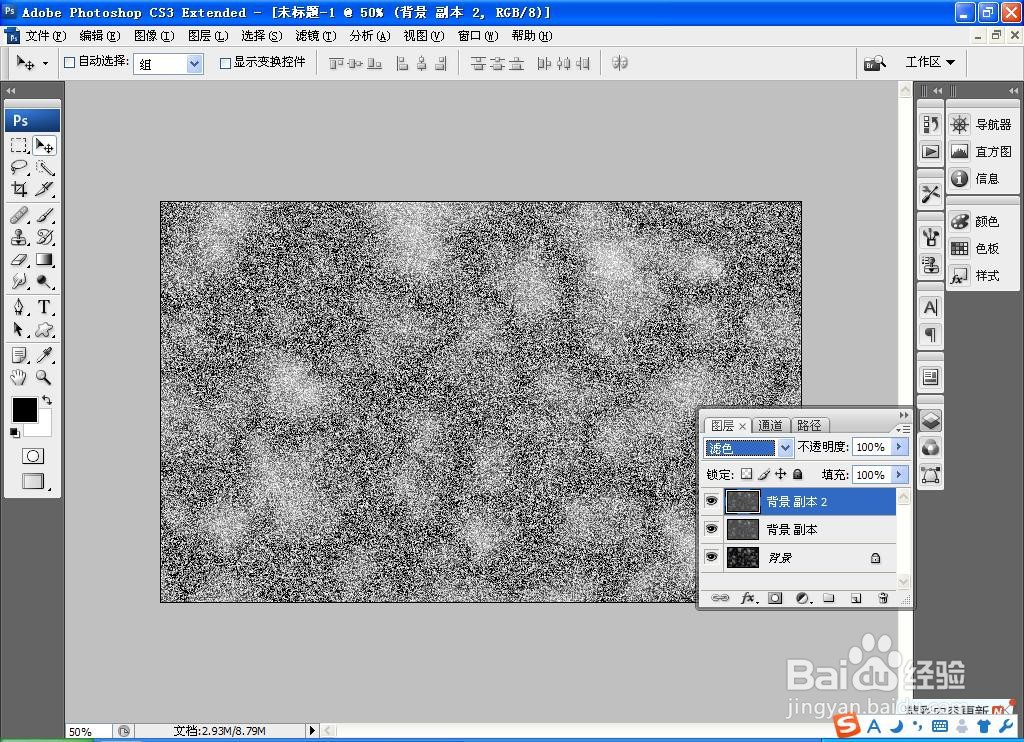
Task: Open 滤镜 menu
Action: coord(315,36)
